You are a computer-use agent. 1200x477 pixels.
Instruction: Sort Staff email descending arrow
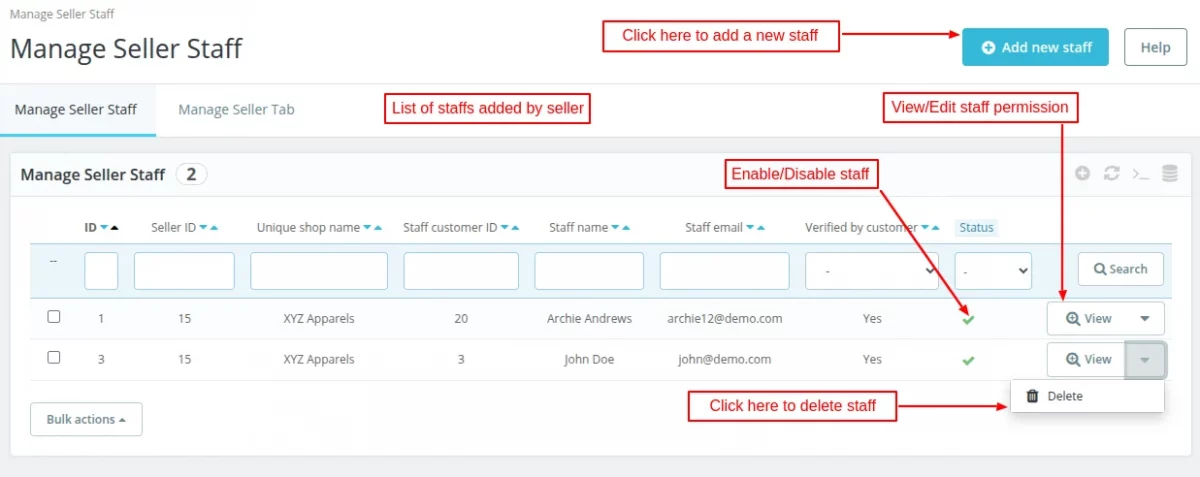click(x=750, y=228)
